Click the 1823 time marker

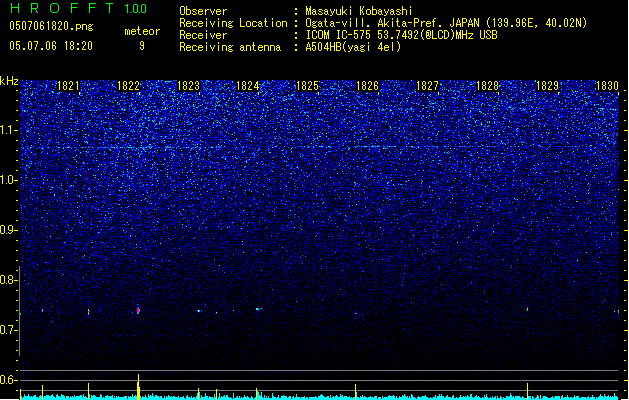coord(188,86)
